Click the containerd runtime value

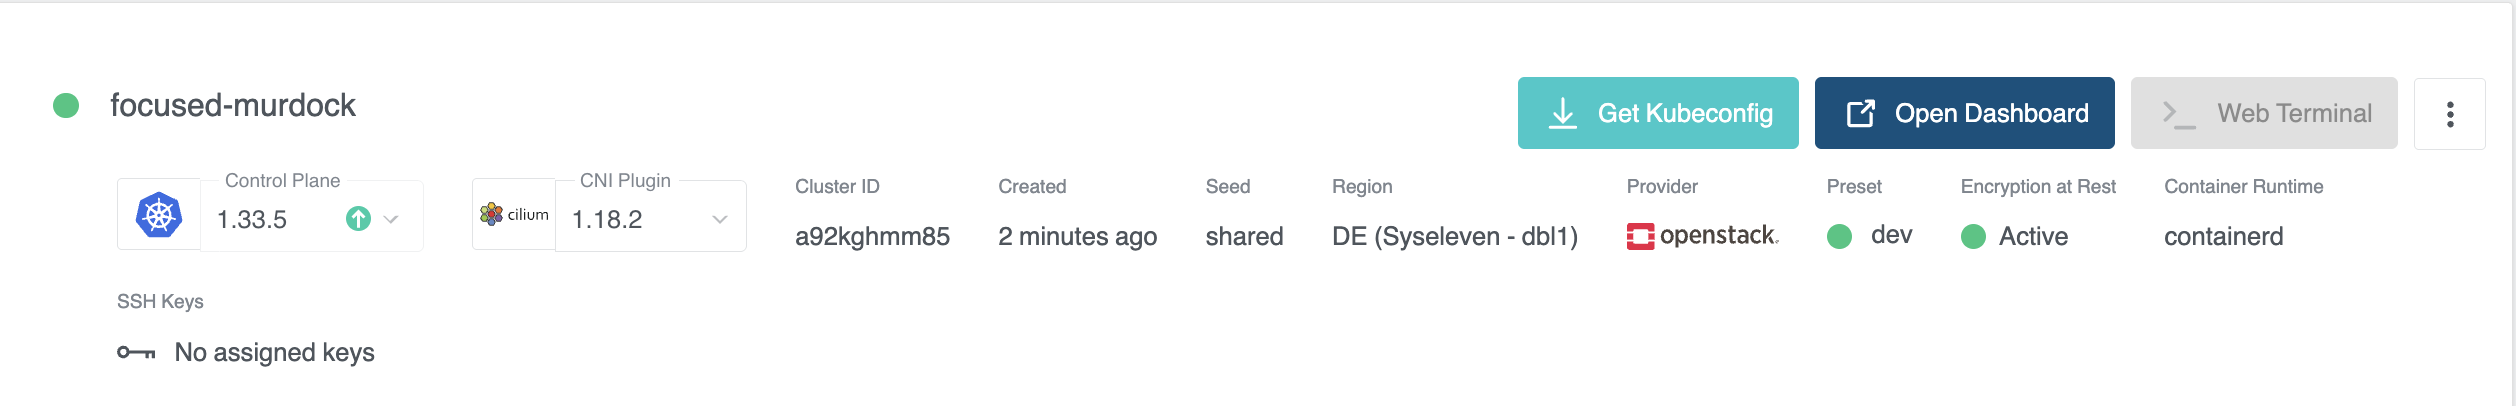coord(2223,237)
